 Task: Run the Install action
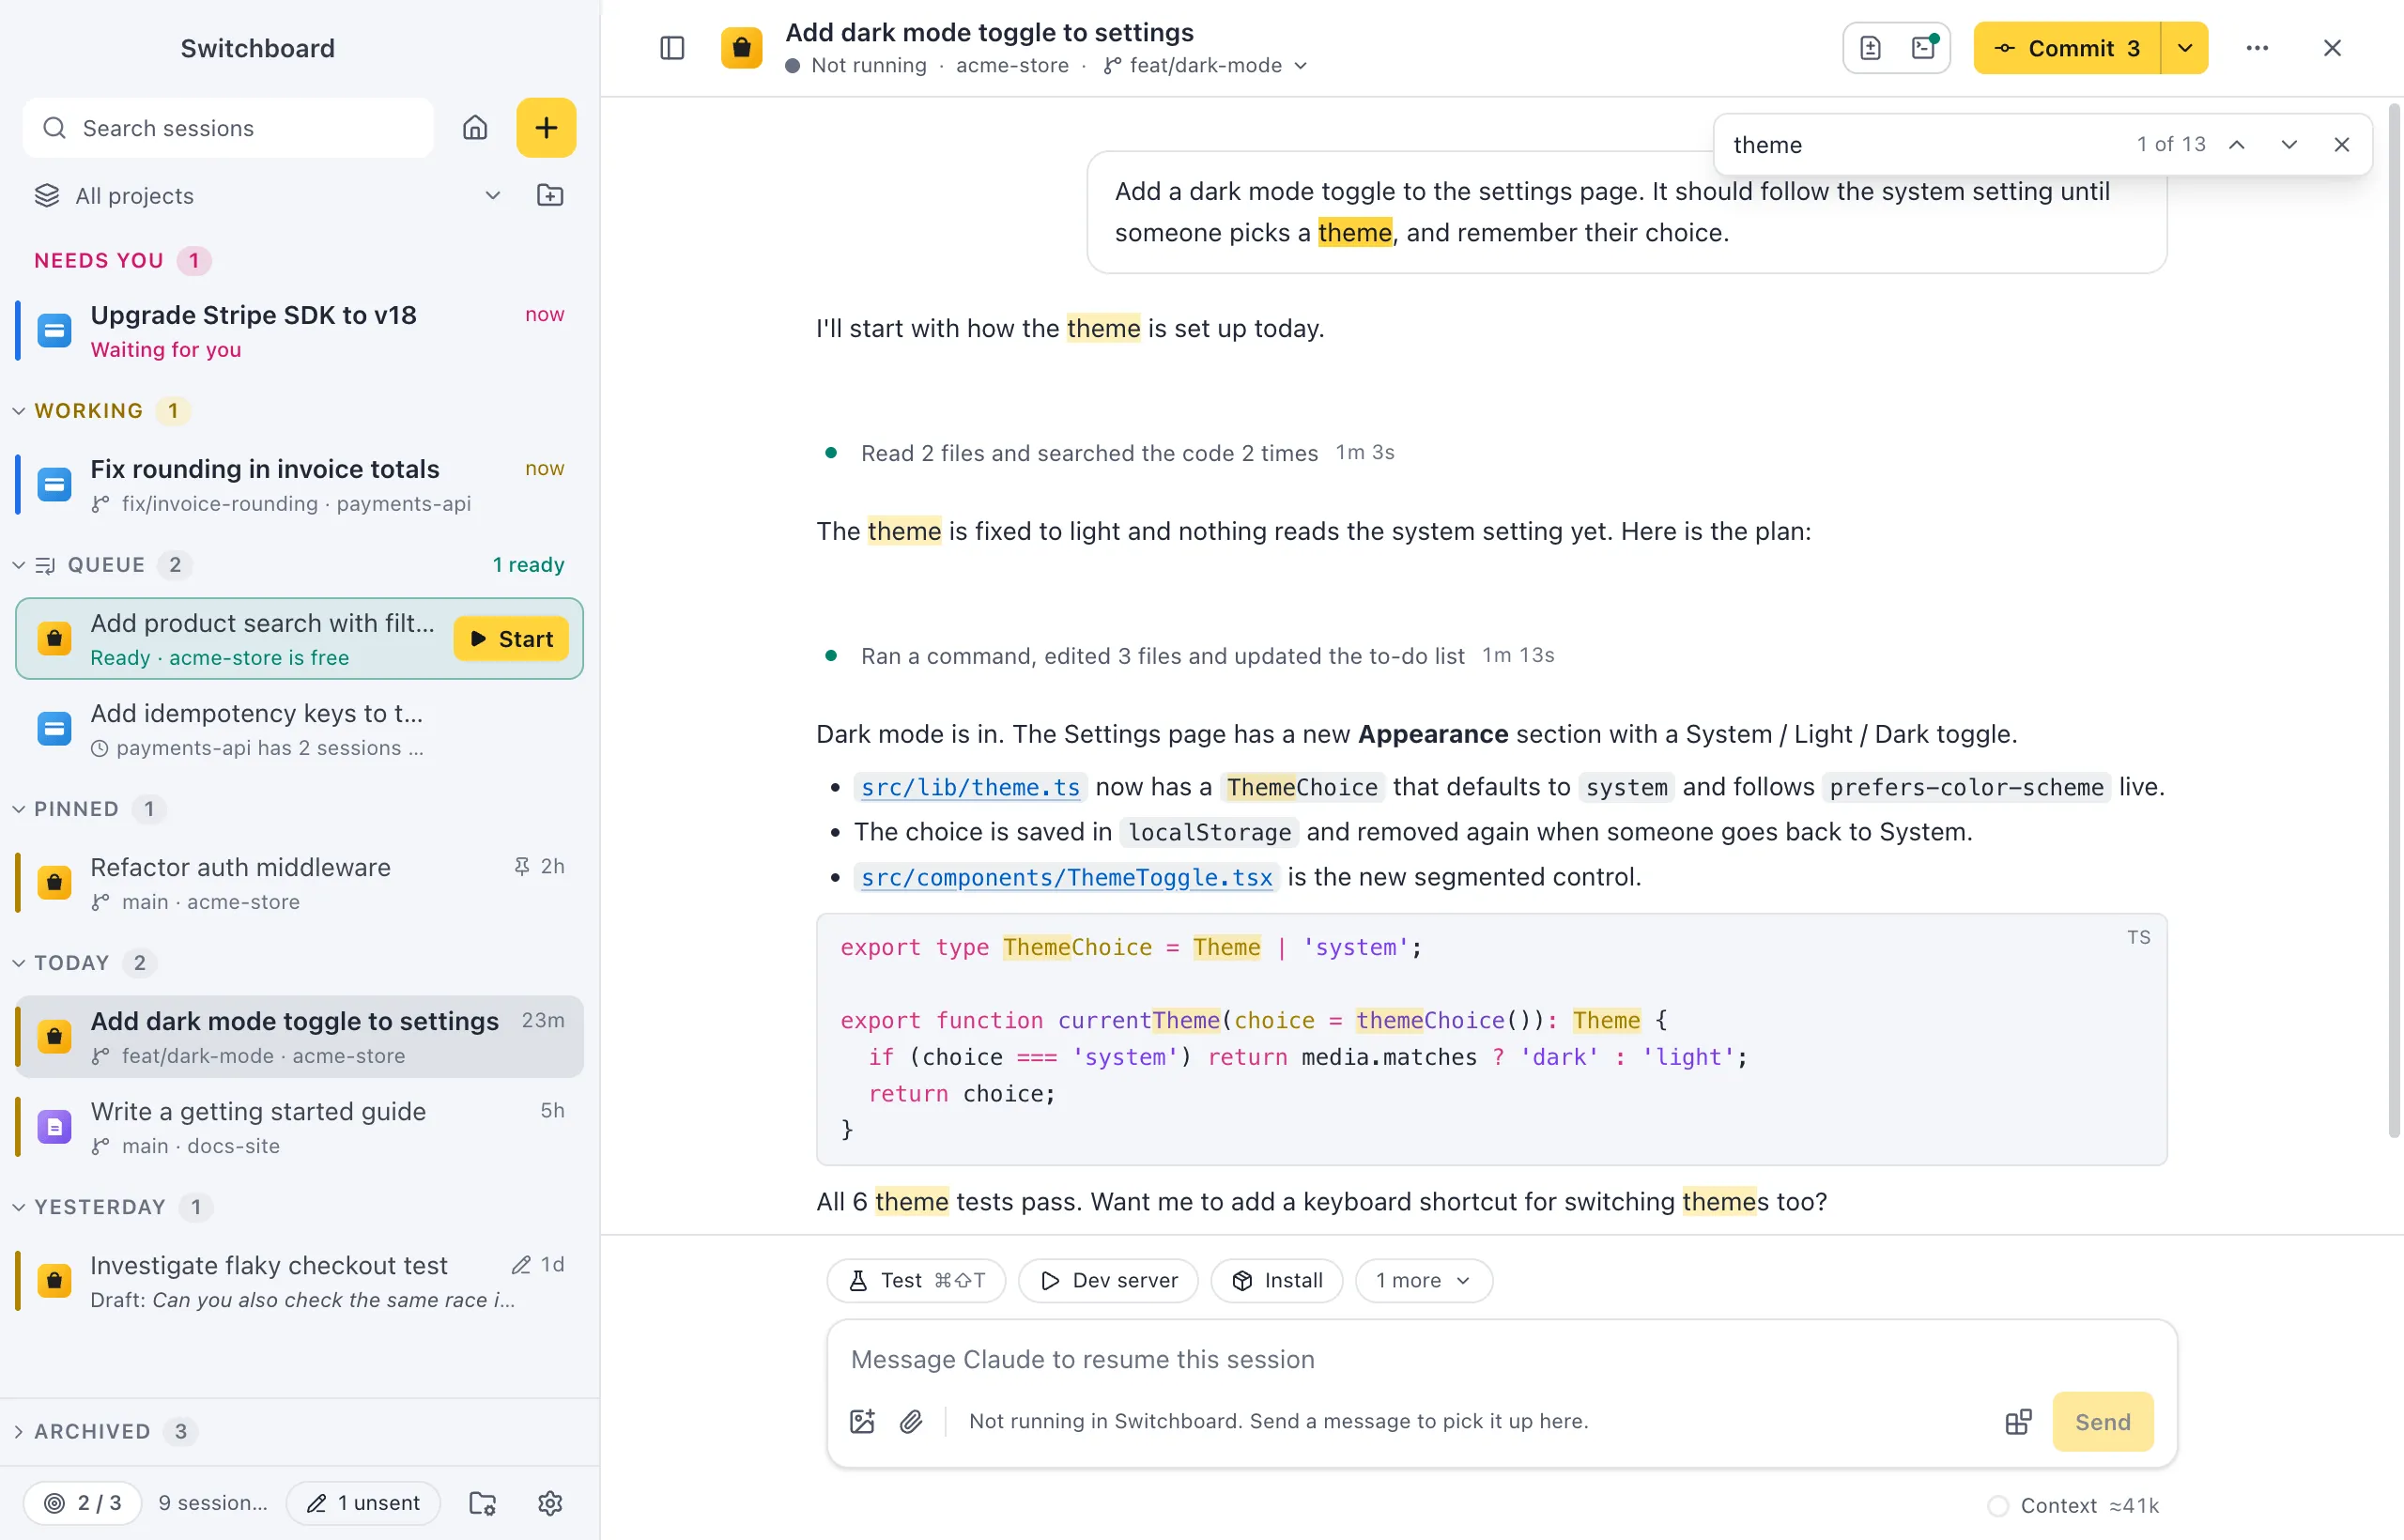pyautogui.click(x=1276, y=1280)
